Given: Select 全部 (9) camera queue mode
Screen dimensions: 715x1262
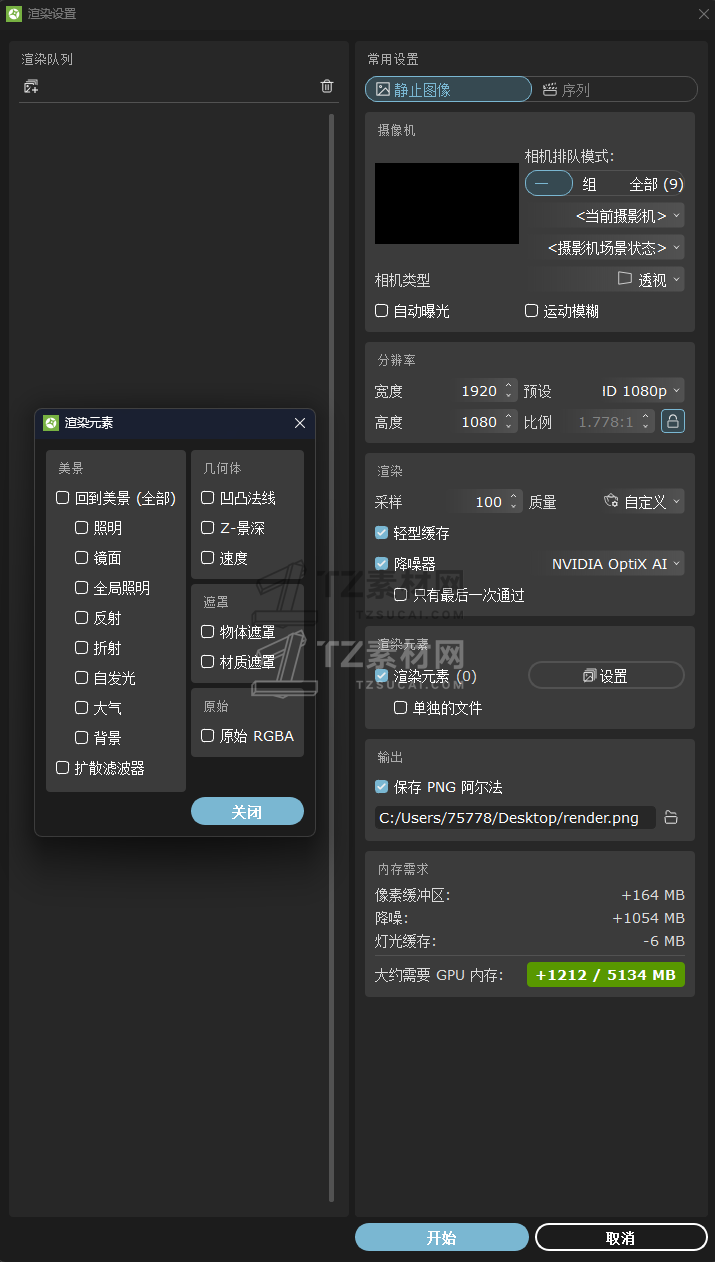Looking at the screenshot, I should 656,184.
